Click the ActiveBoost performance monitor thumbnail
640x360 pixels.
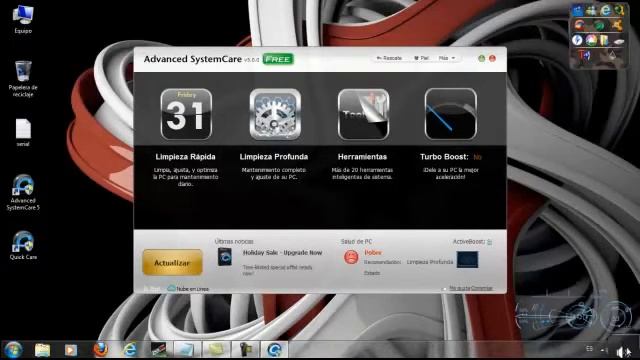[x=467, y=260]
